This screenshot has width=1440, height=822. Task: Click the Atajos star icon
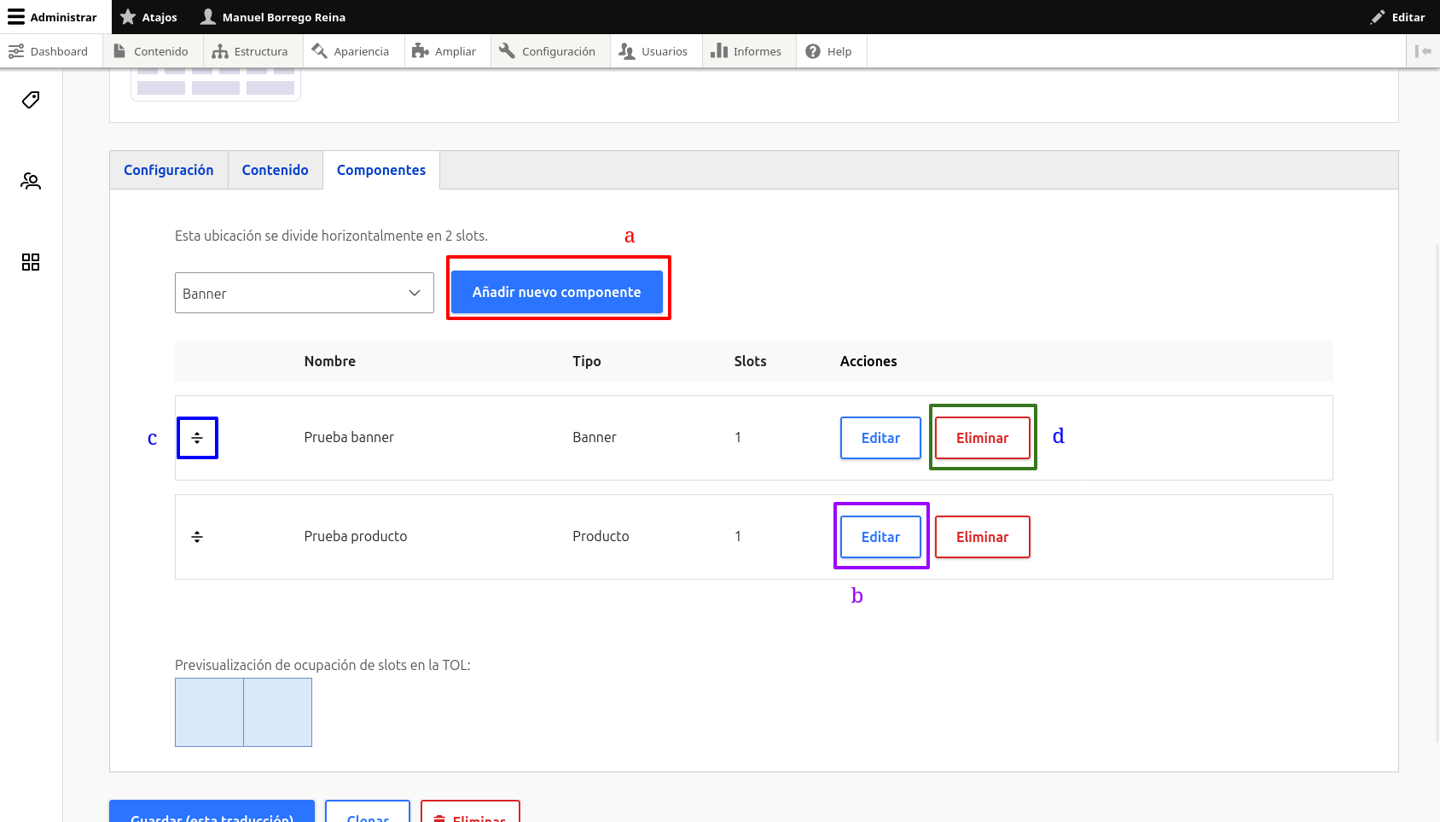(128, 17)
